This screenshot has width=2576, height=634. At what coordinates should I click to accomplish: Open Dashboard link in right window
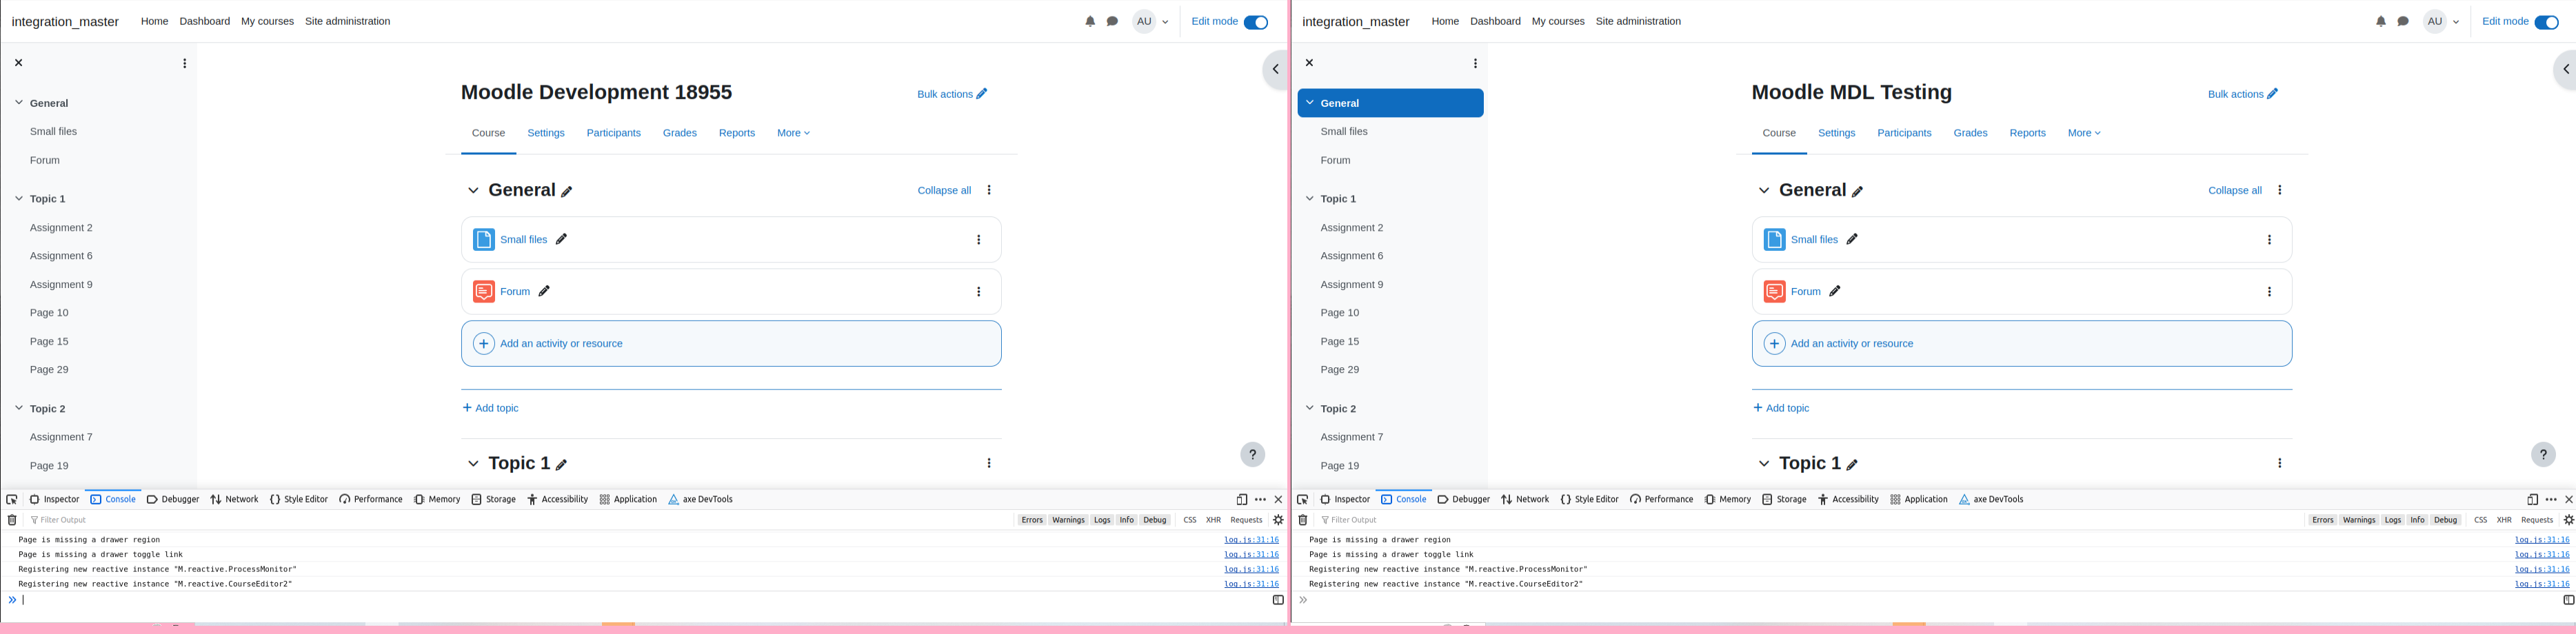click(x=1495, y=21)
